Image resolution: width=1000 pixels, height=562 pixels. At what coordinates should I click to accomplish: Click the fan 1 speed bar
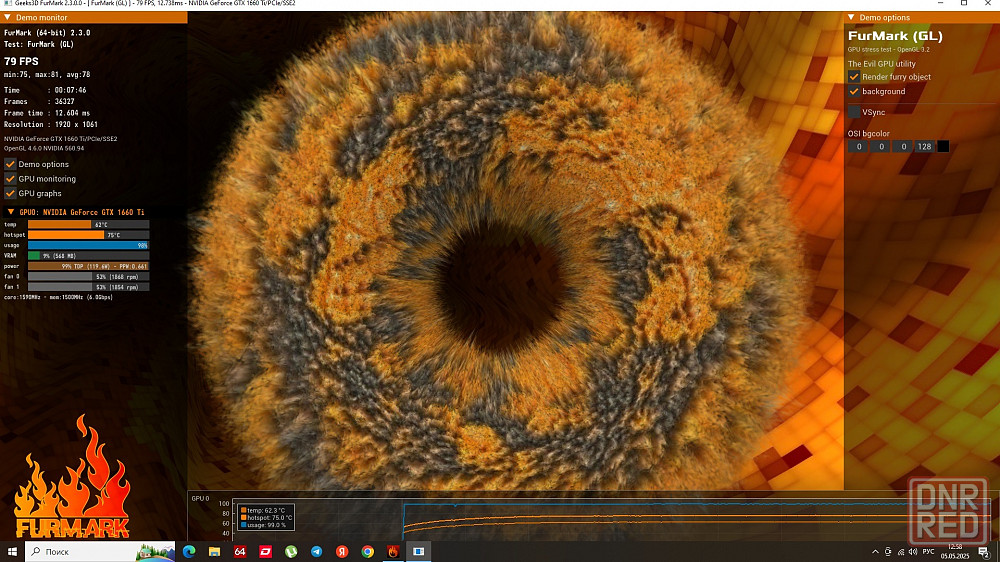point(88,287)
